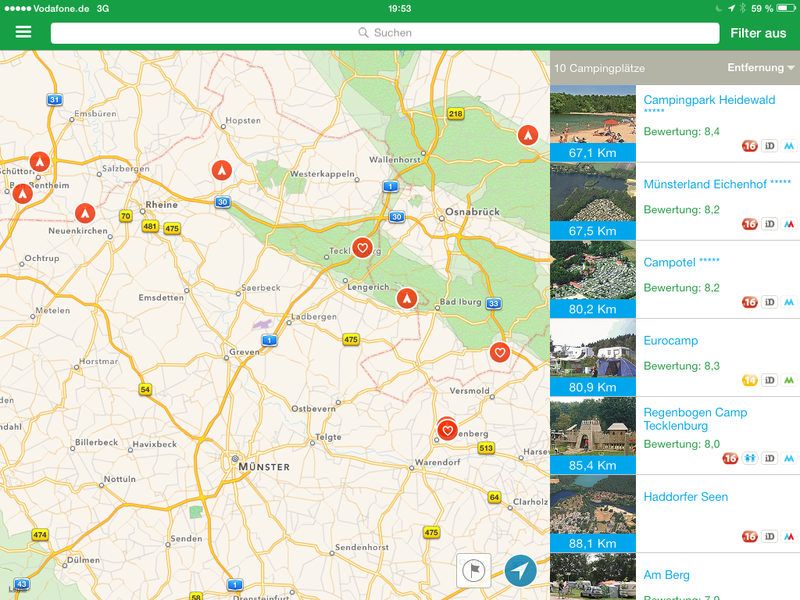Select the heart marker near Warendorf
Viewport: 800px width, 600px height.
[x=448, y=430]
